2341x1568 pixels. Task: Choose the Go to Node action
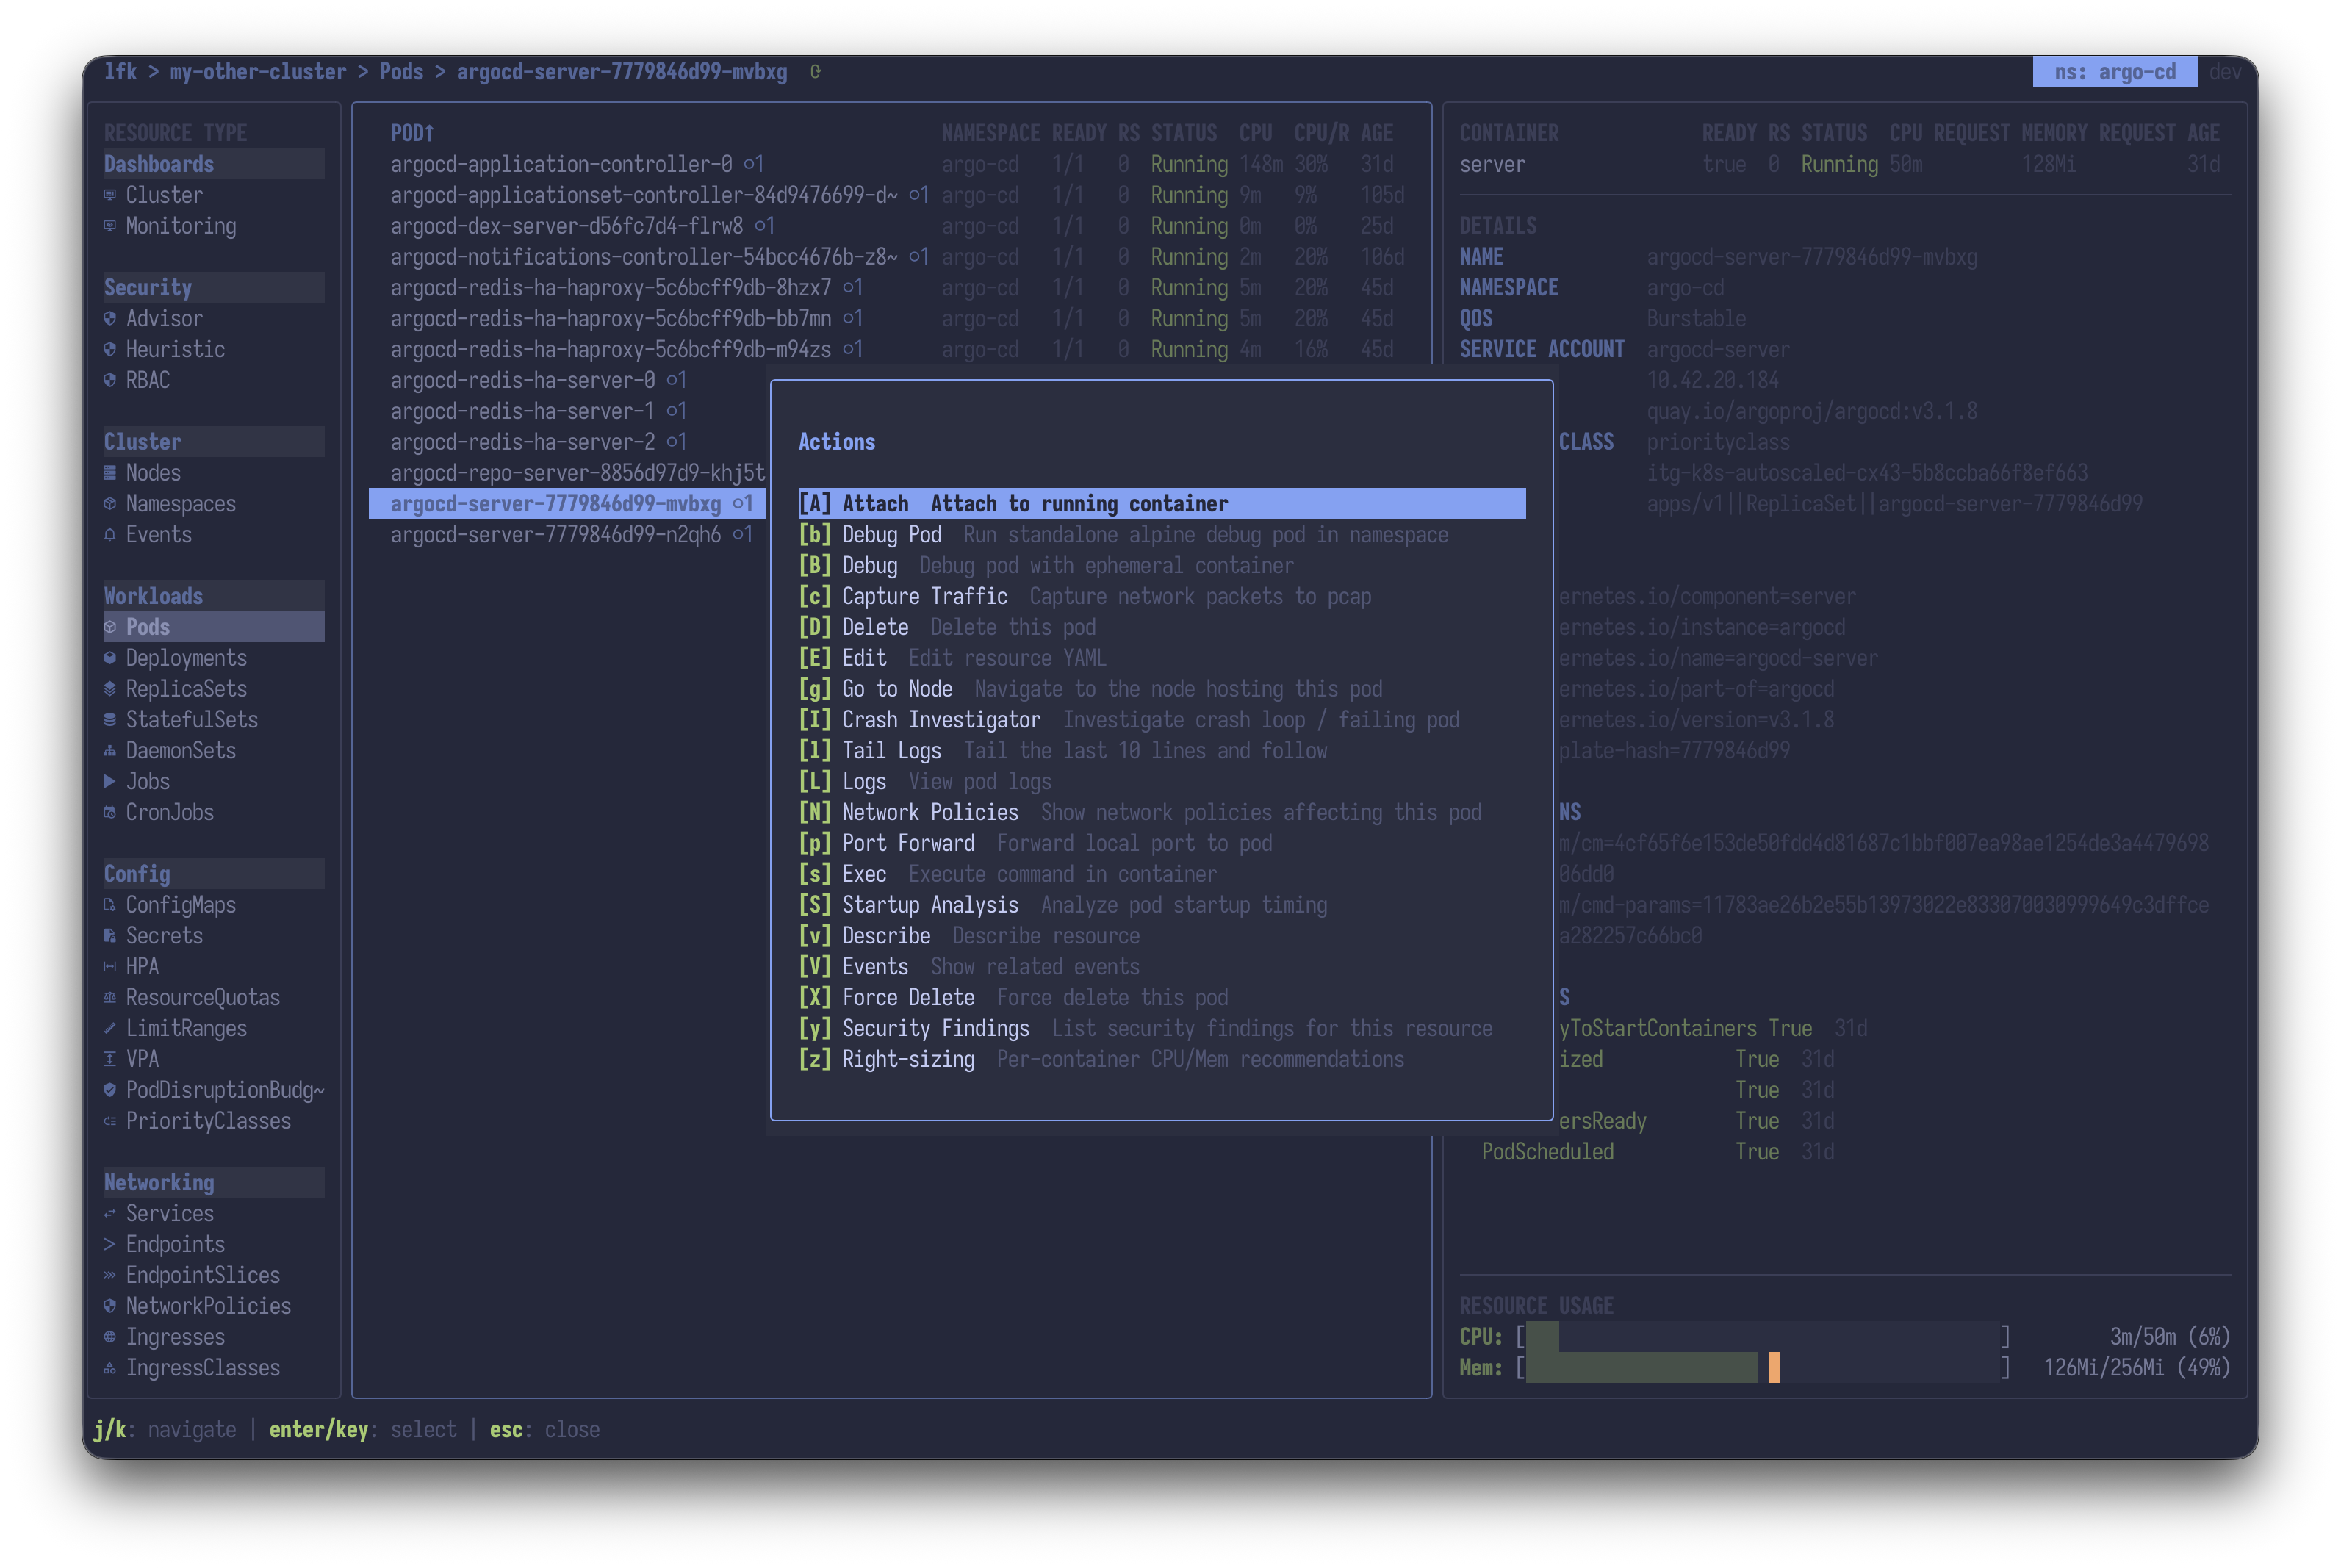tap(1162, 689)
